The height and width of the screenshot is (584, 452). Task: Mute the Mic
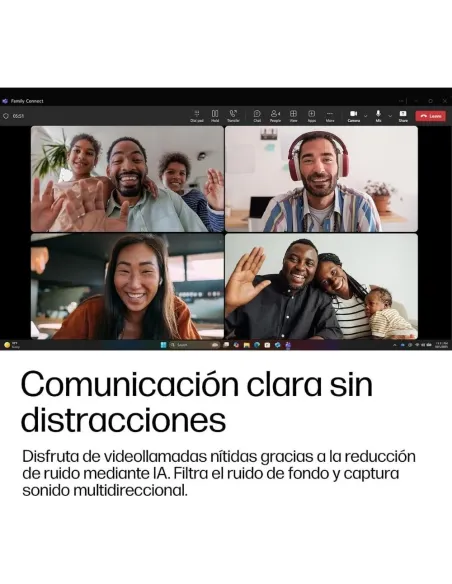point(378,116)
